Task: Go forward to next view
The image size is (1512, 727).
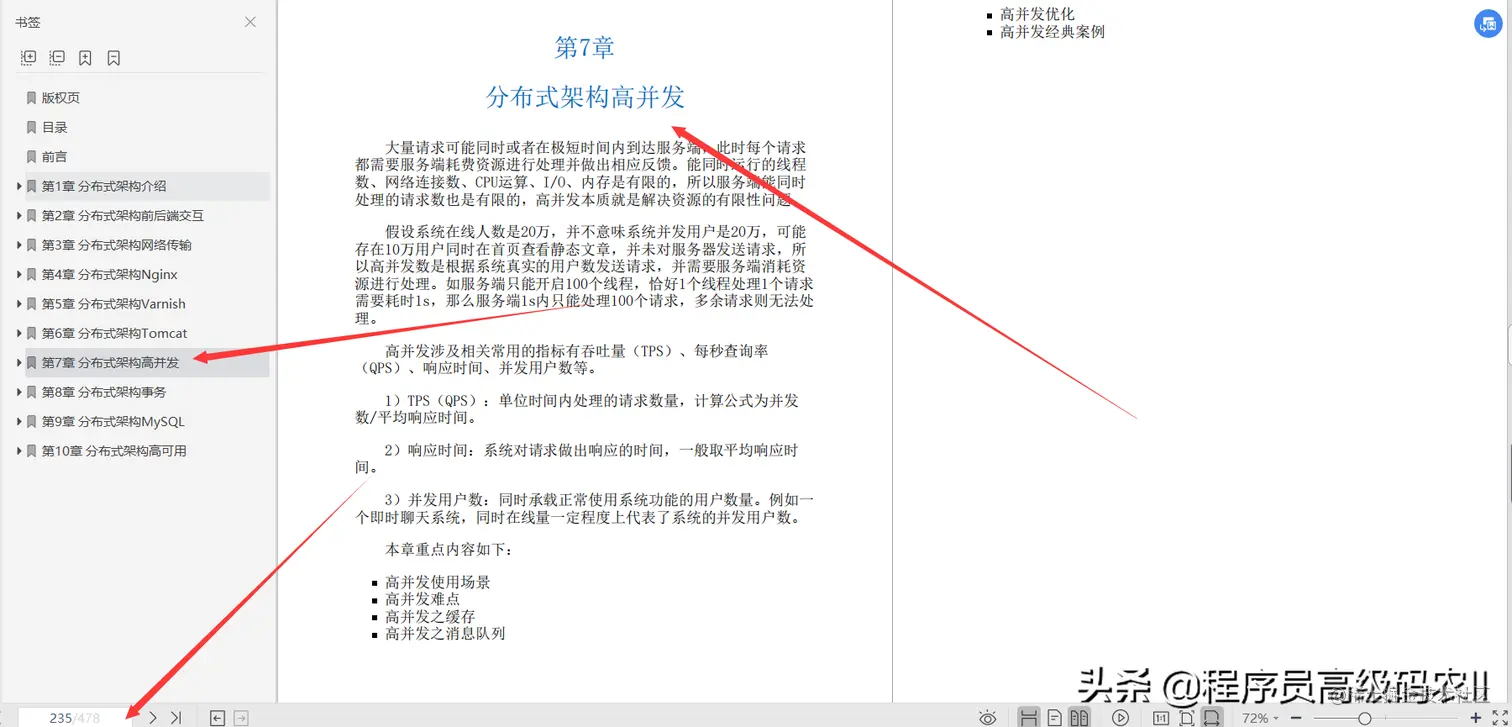Action: coord(240,717)
